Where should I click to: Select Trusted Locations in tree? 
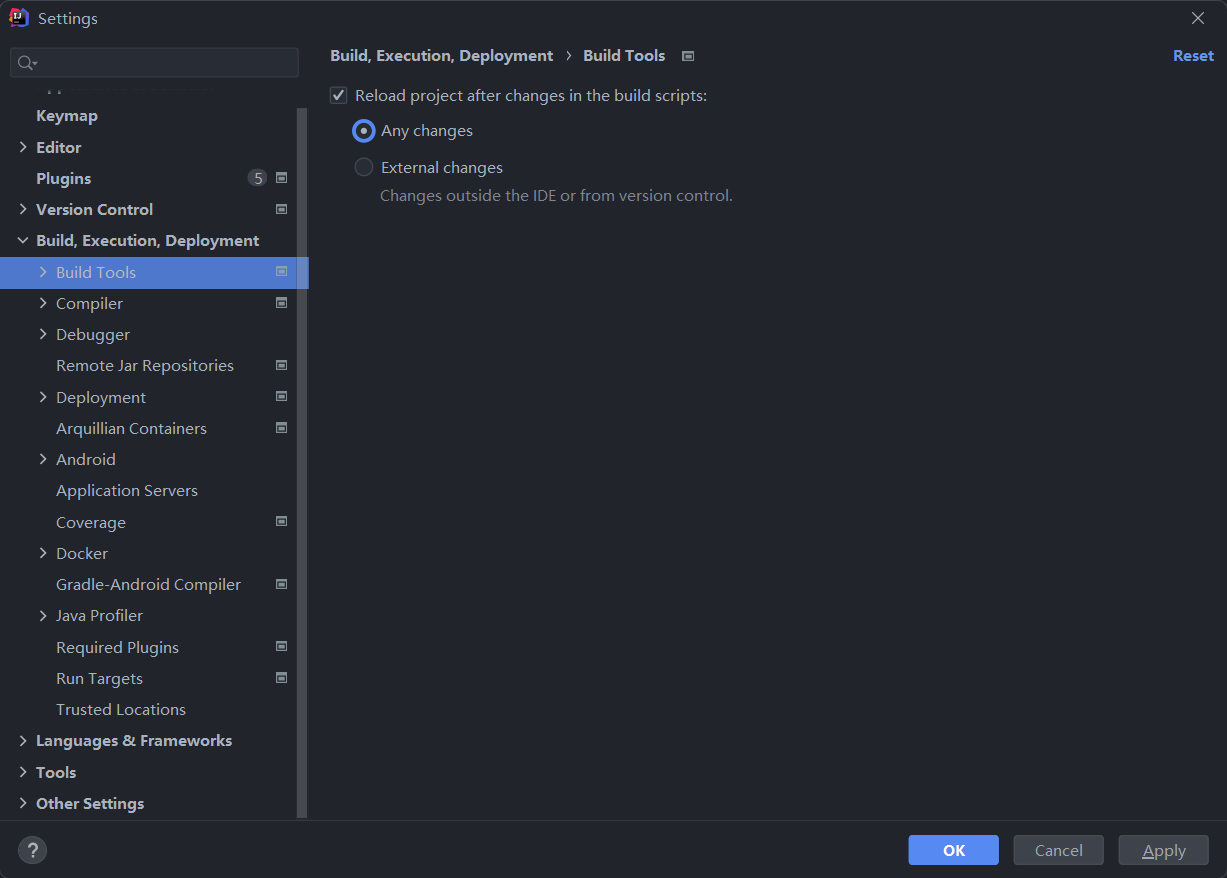[121, 709]
